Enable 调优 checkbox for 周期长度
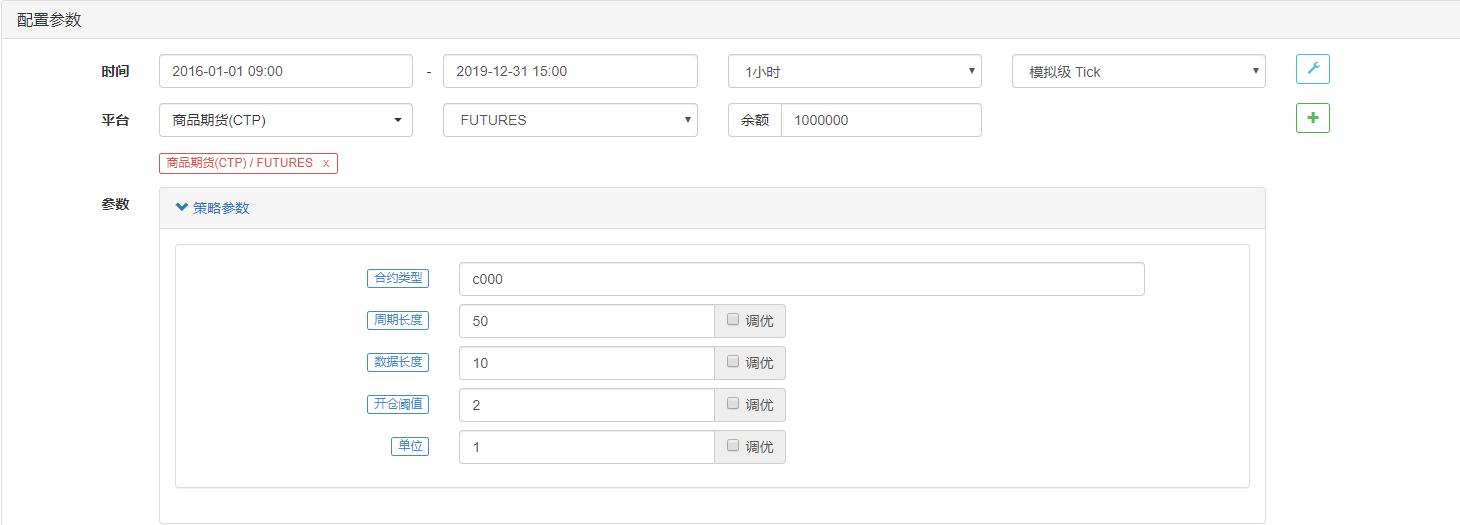 click(x=733, y=320)
